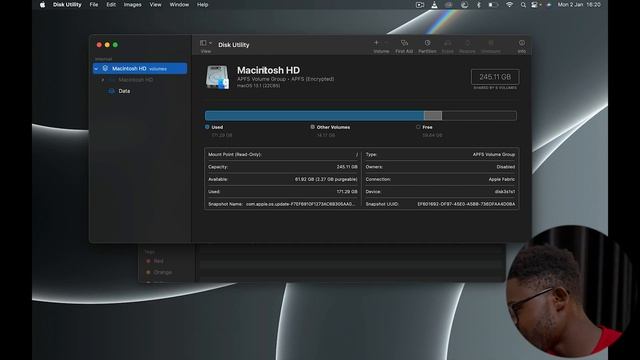Click the Available 61.92 GB value
Screen dimensions: 640x360
coord(326,179)
